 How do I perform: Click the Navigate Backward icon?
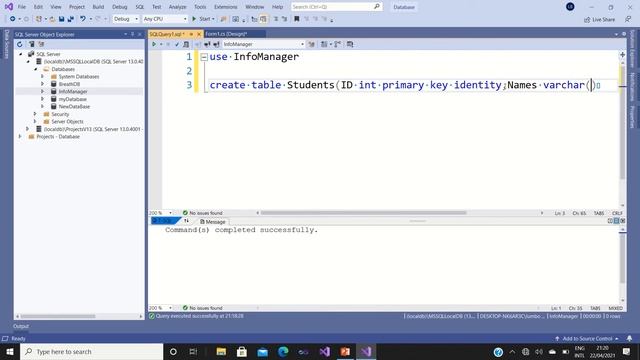13,19
